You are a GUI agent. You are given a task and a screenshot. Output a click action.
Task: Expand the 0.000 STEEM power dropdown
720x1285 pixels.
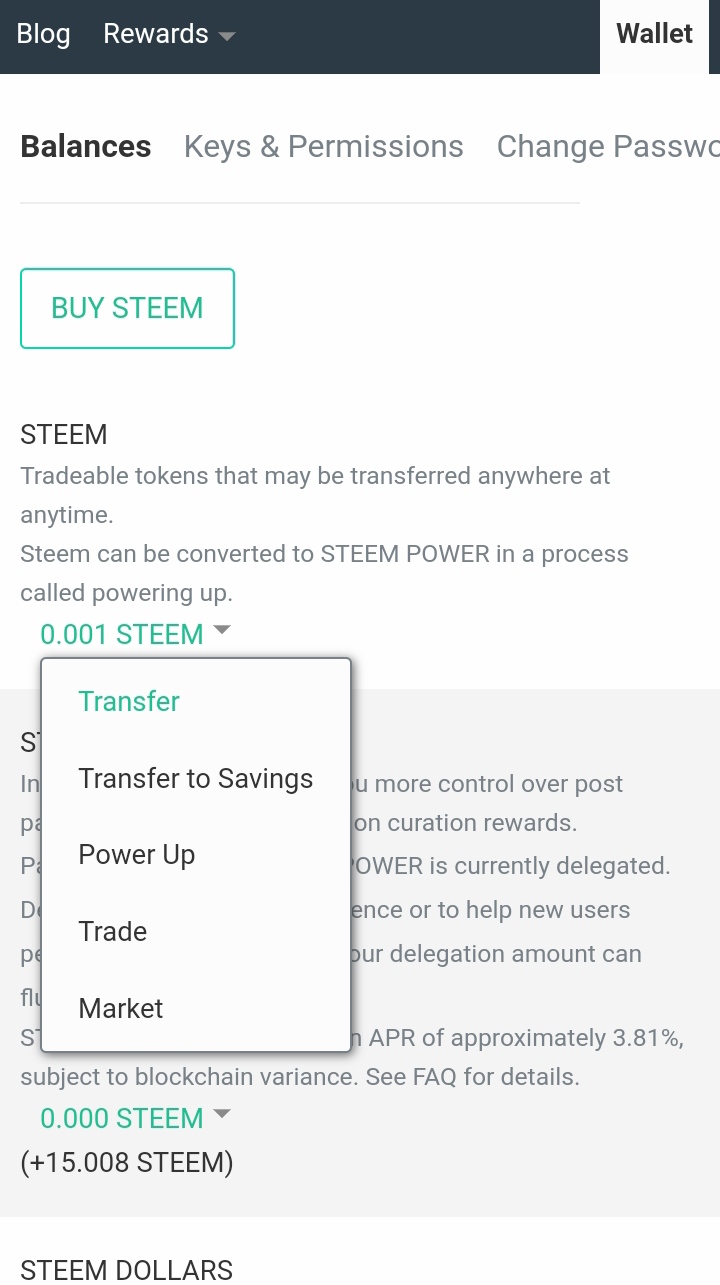122,1119
